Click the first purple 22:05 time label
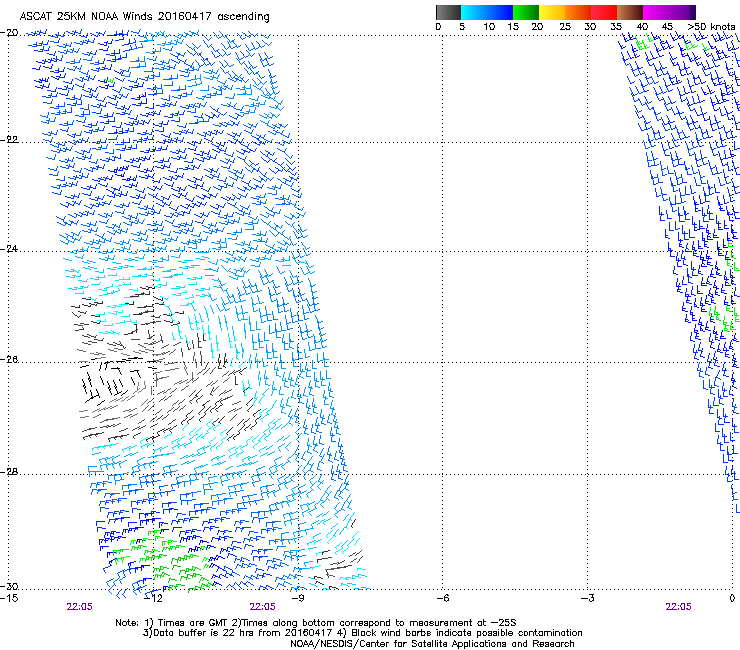The image size is (740, 650). 79,607
